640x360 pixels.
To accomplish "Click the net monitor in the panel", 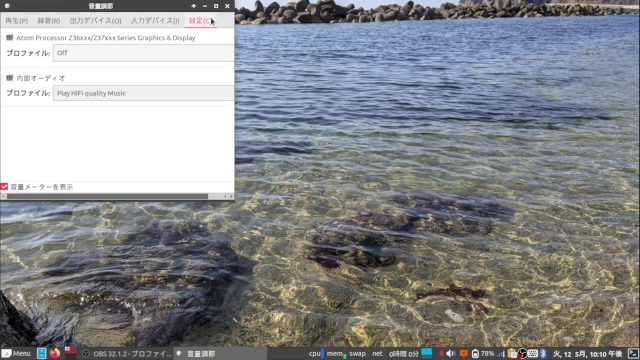I will click(x=378, y=353).
